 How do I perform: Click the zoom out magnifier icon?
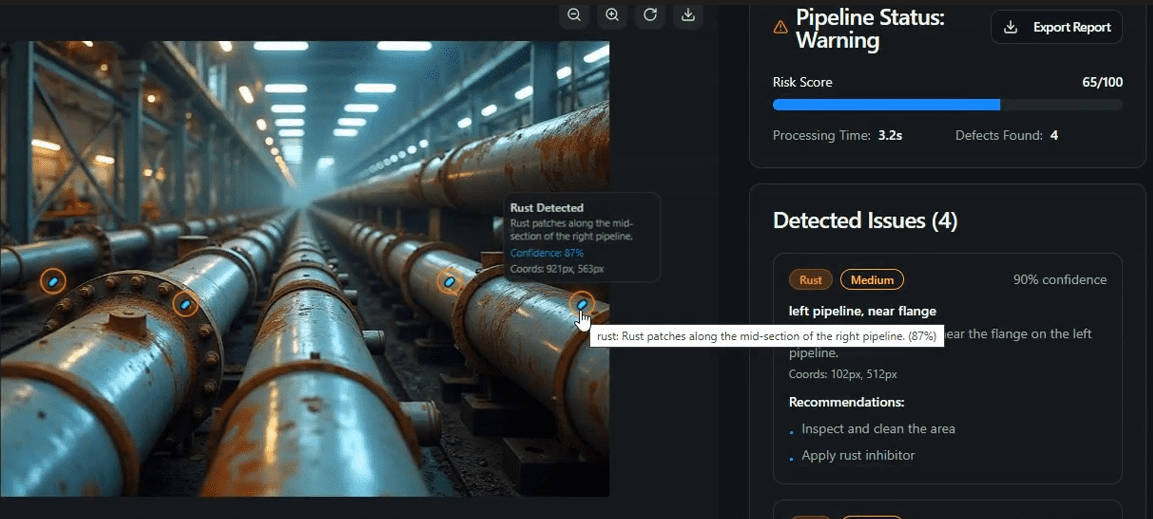pos(574,15)
